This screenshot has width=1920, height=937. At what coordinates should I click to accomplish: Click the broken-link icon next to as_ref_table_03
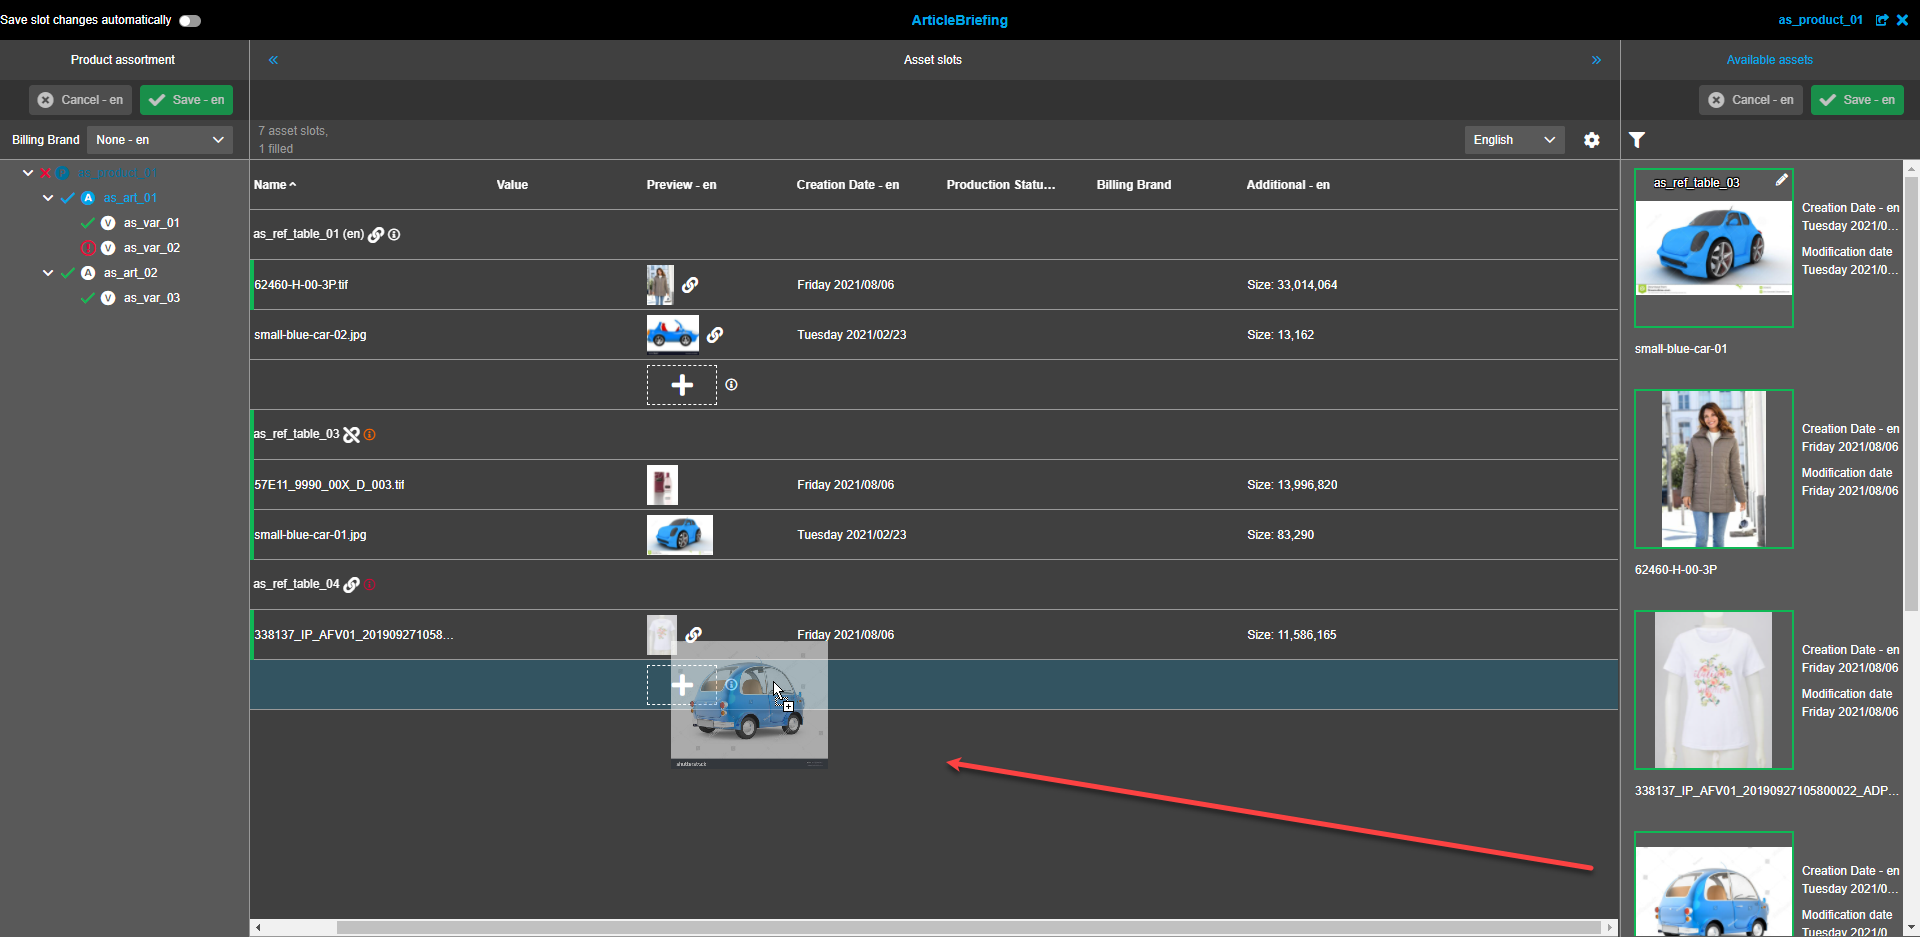coord(351,434)
